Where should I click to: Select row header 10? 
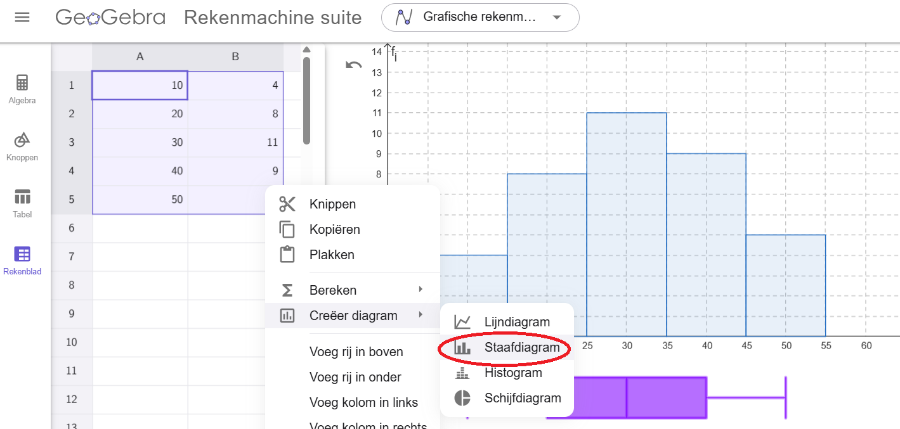click(72, 342)
